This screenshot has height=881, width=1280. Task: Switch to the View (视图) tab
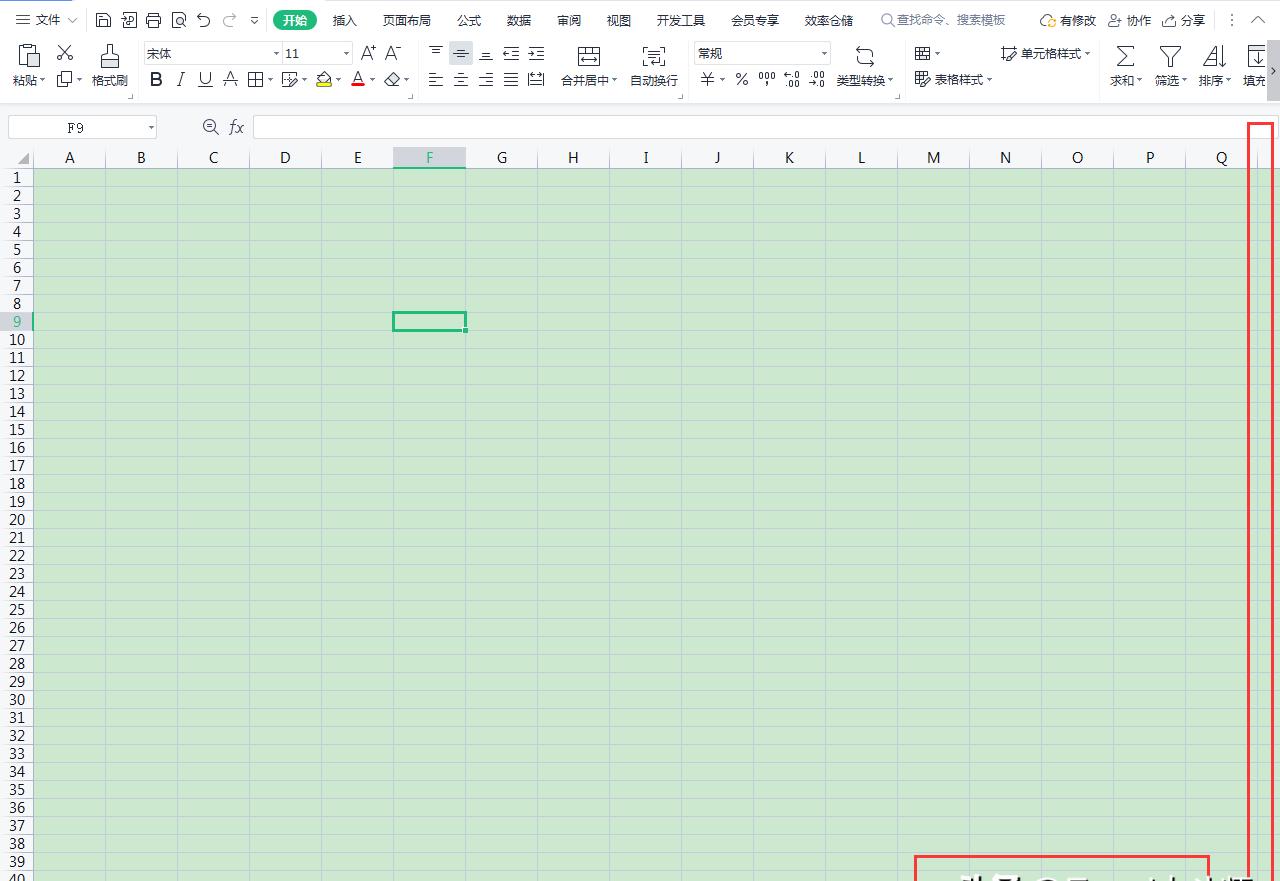(x=619, y=20)
